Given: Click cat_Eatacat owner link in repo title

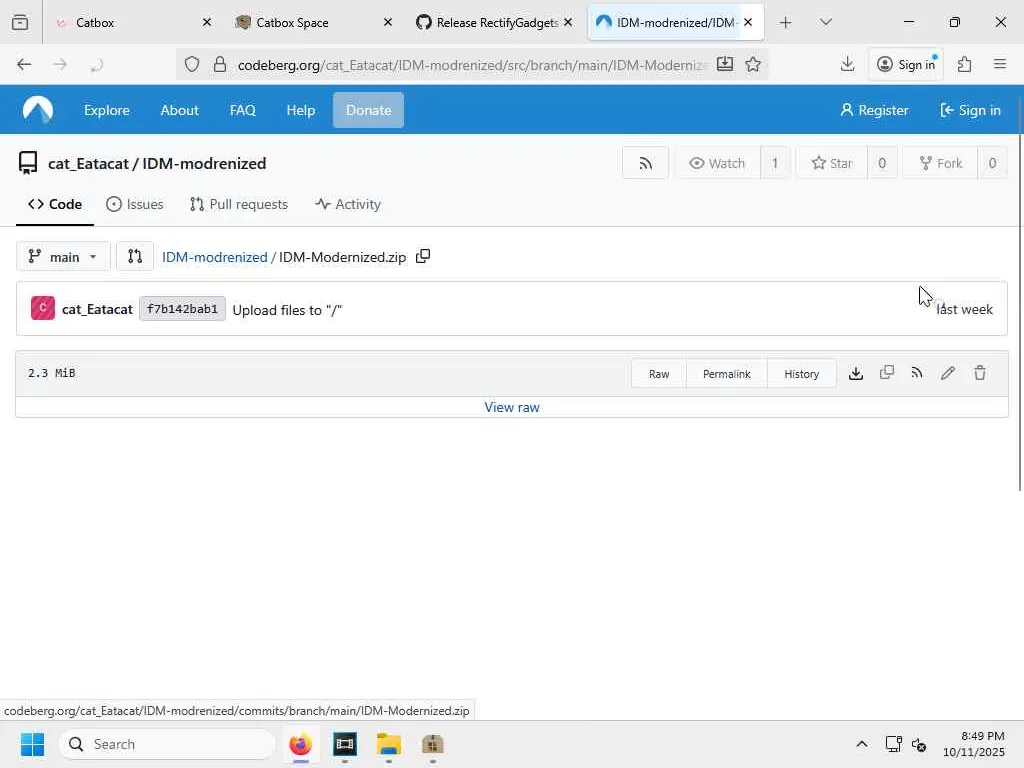Looking at the screenshot, I should [88, 163].
